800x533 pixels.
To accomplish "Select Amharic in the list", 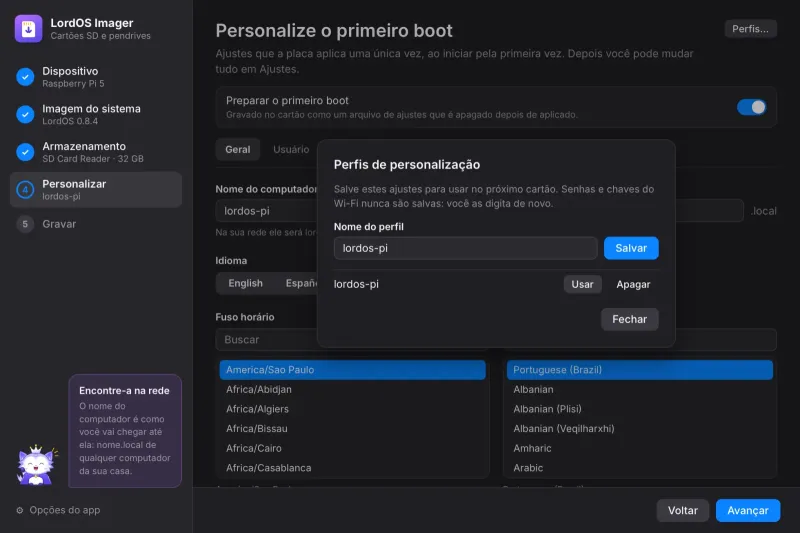I will point(640,448).
